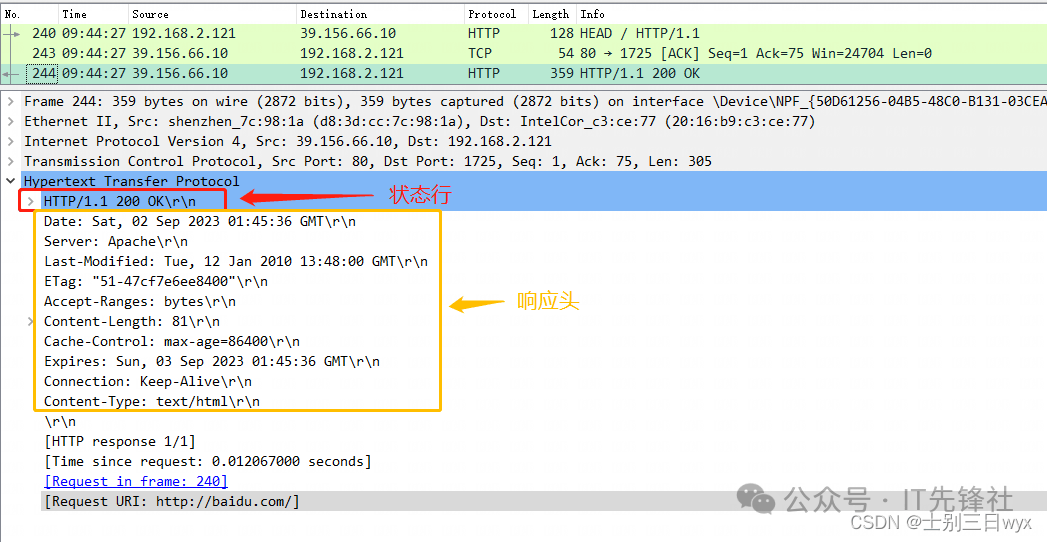
Task: Expand the Ethernet II layer
Action: coord(11,121)
